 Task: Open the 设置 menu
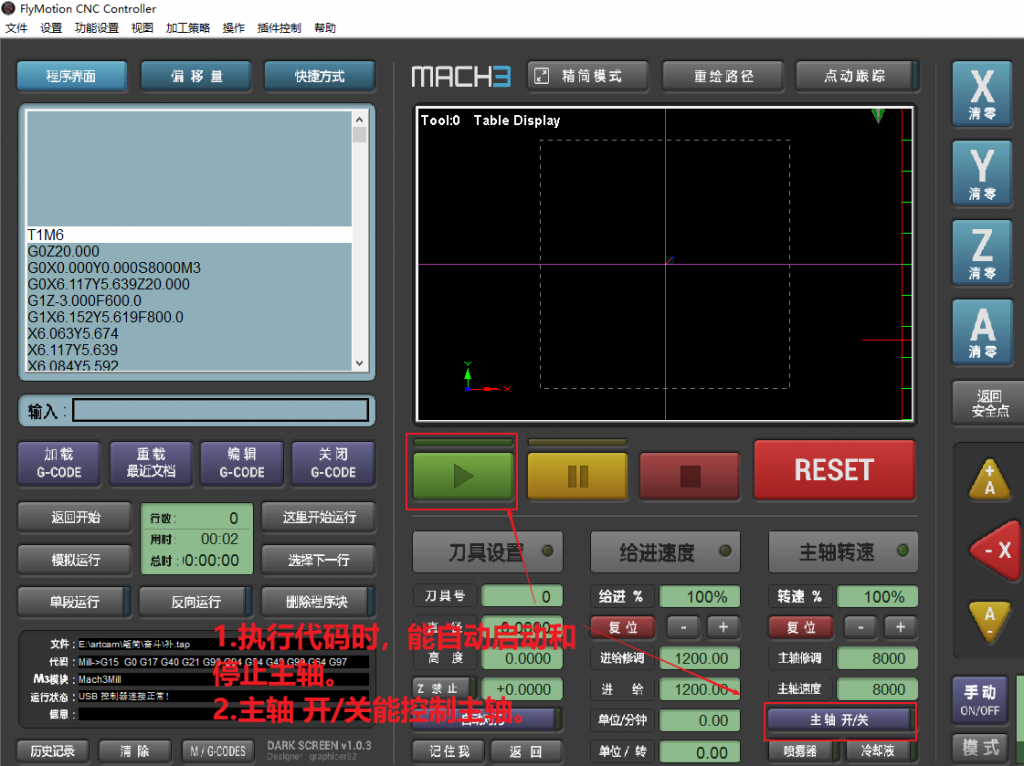(x=51, y=28)
